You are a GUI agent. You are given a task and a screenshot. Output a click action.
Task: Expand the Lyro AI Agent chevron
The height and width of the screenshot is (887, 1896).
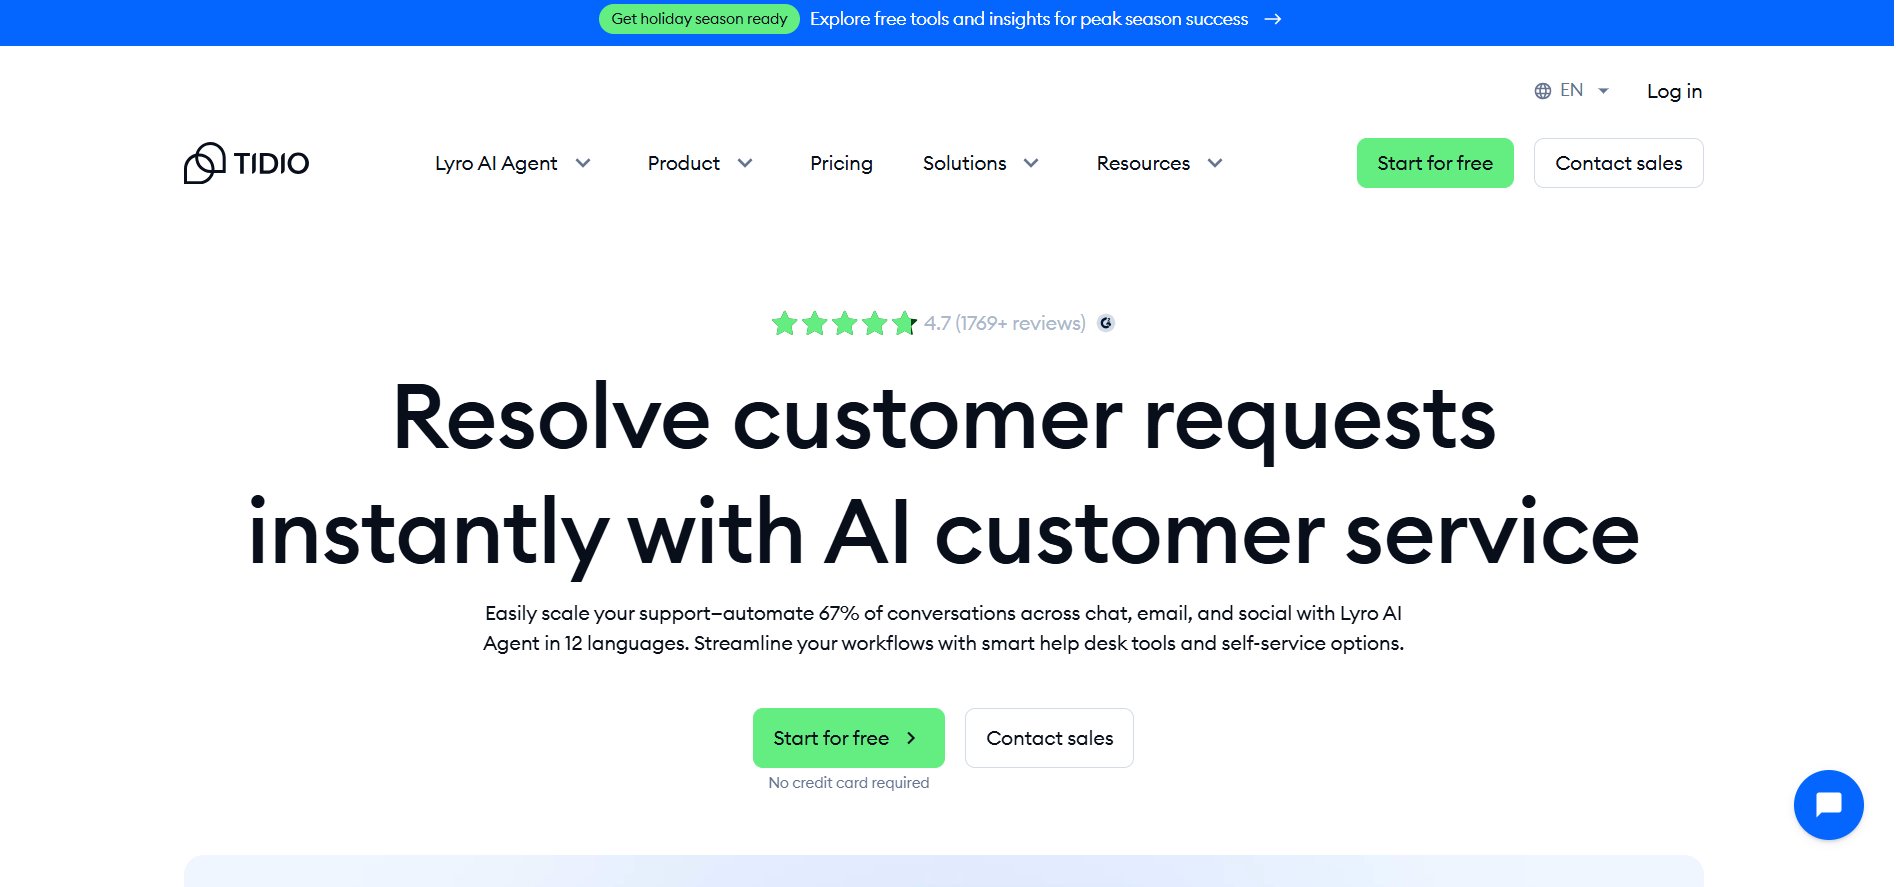(x=583, y=163)
